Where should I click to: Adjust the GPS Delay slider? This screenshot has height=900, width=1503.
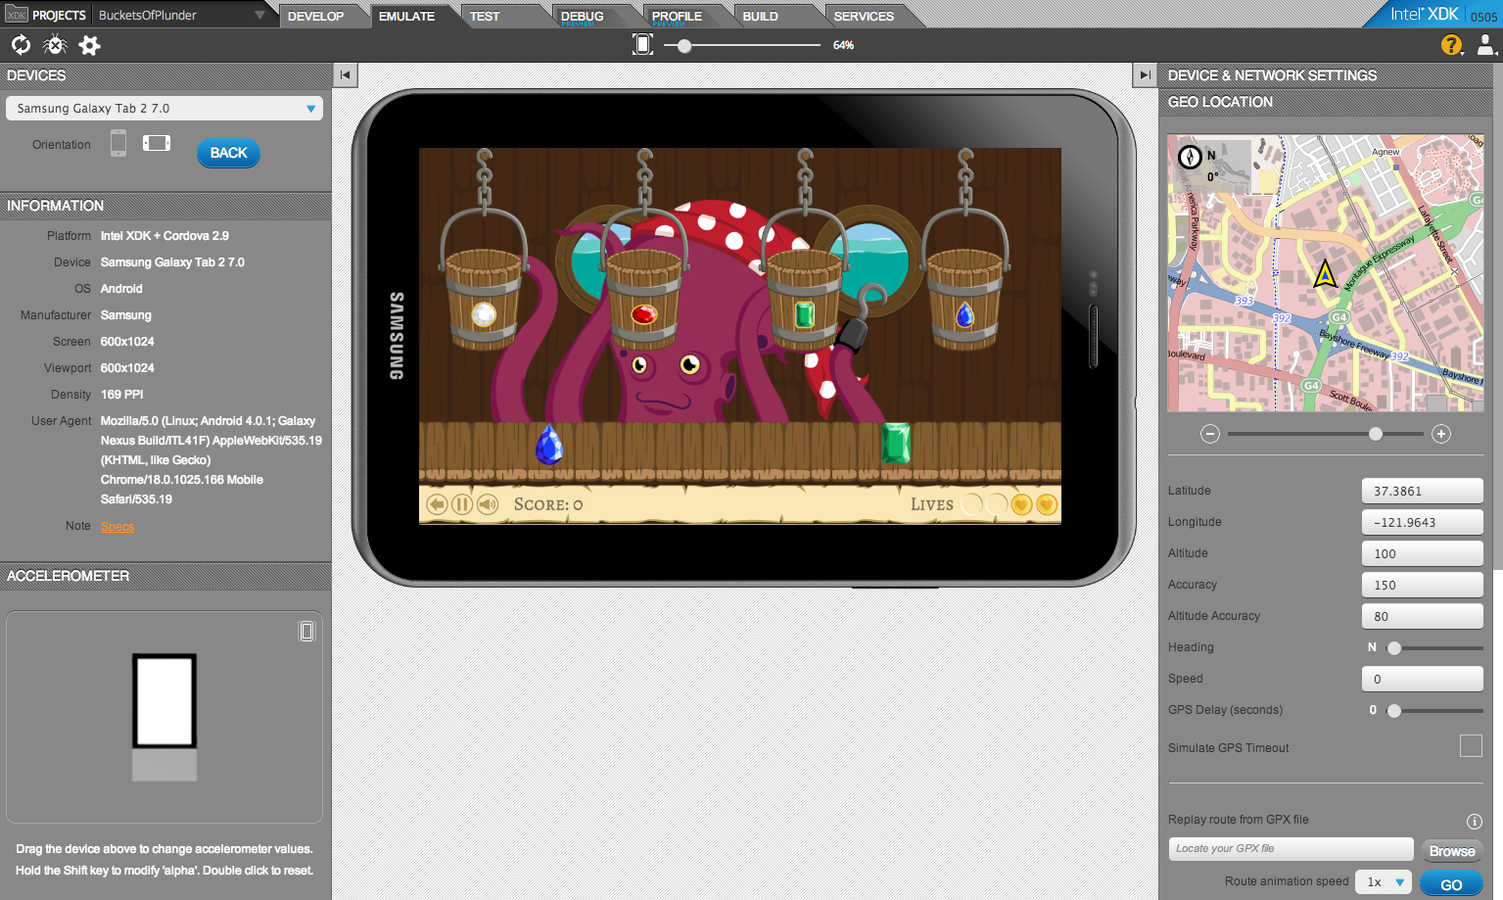coord(1394,710)
